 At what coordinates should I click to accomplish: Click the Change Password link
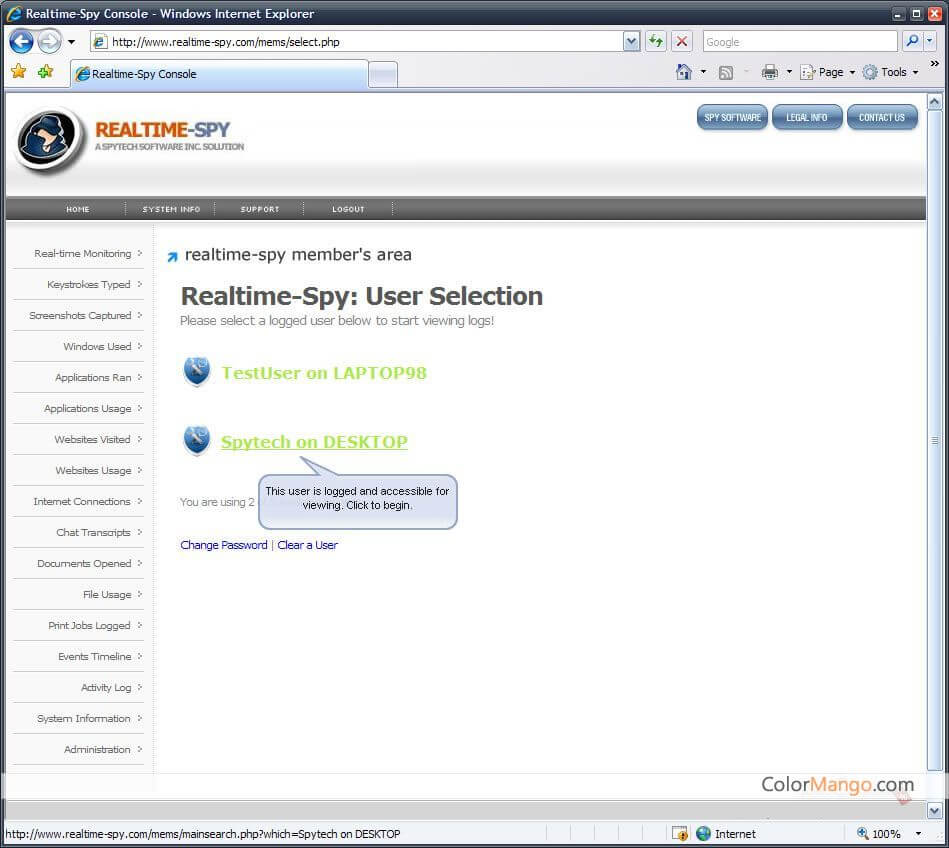pos(224,545)
